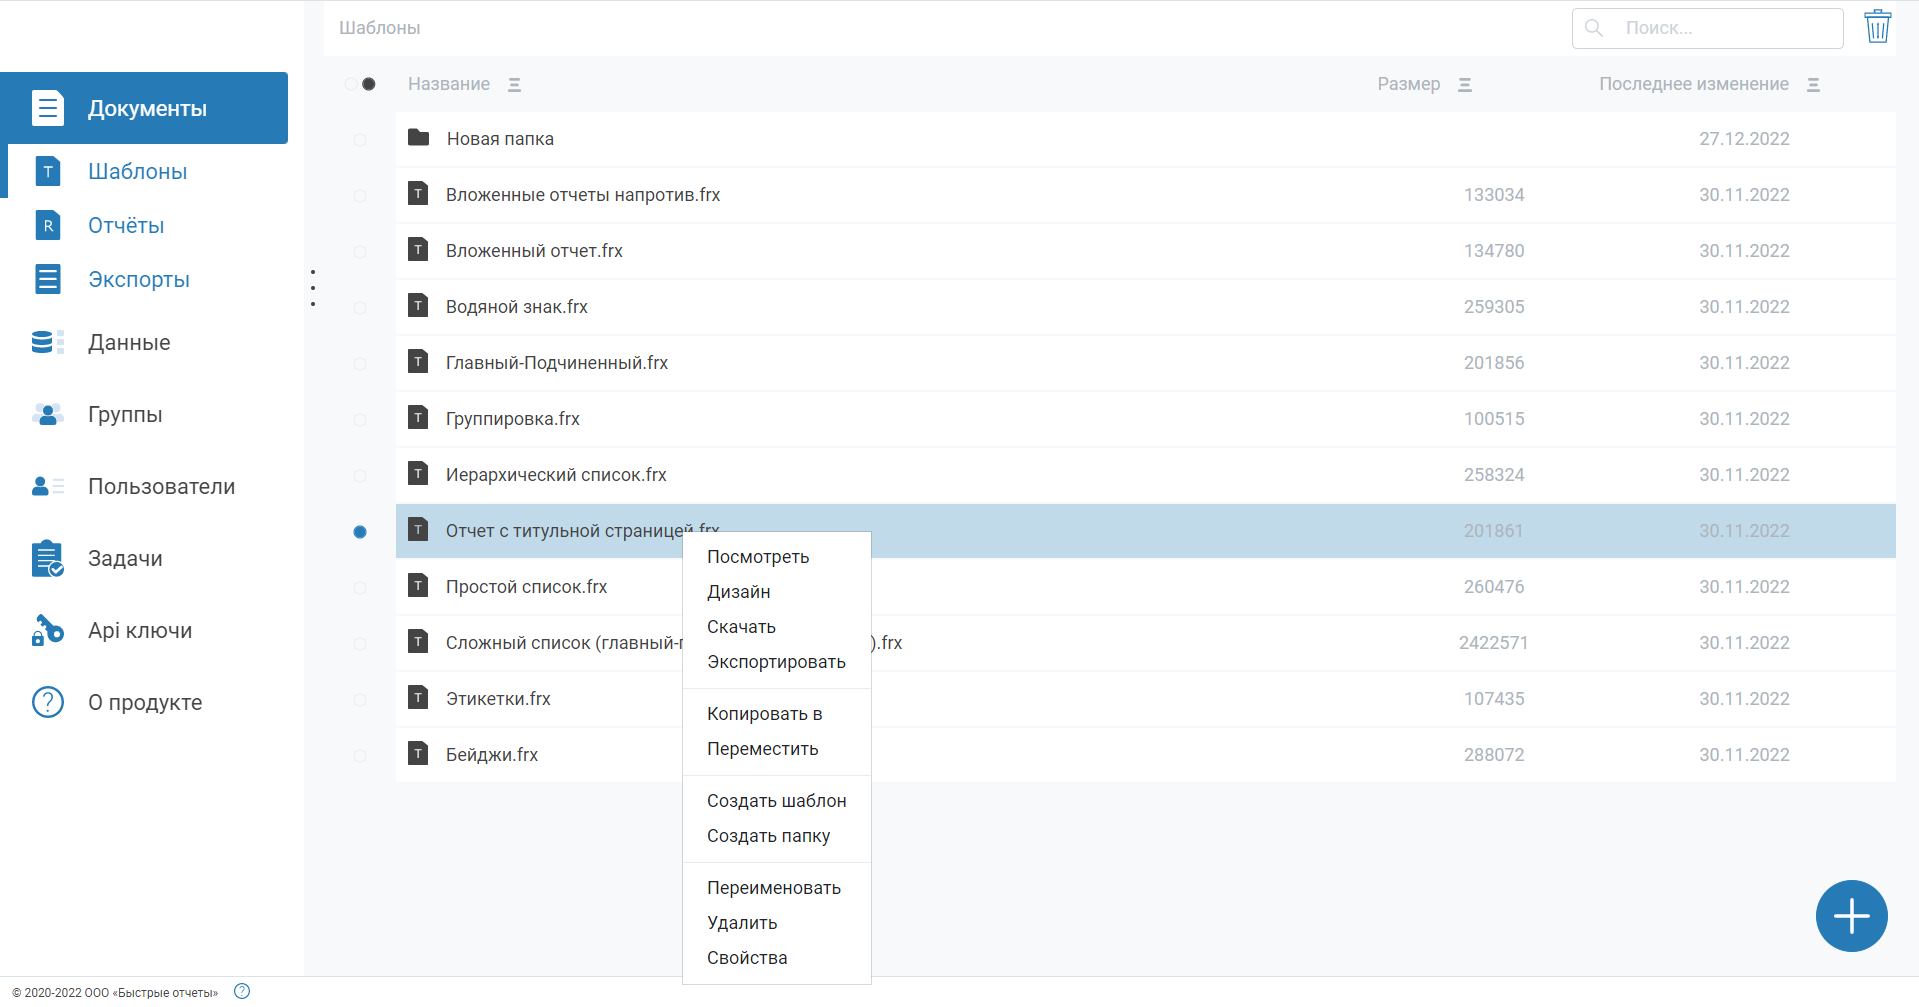The image size is (1919, 1007).
Task: Choose Копировать в from the context menu
Action: [765, 714]
